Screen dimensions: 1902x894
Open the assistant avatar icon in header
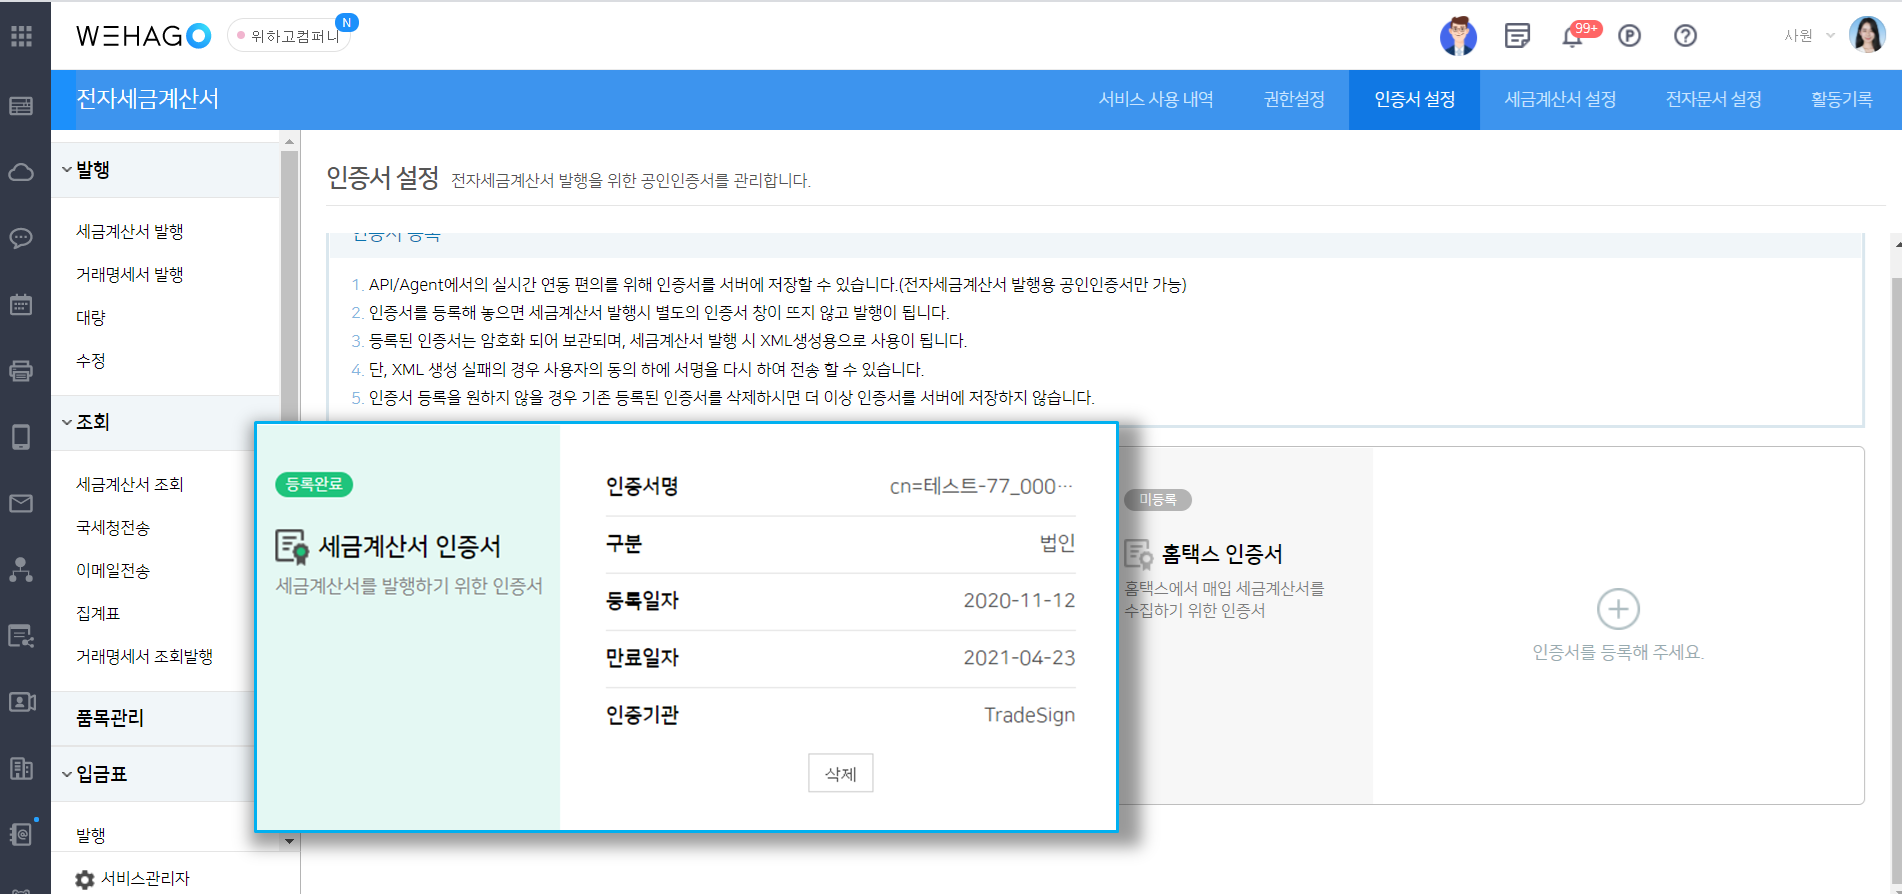coord(1458,36)
